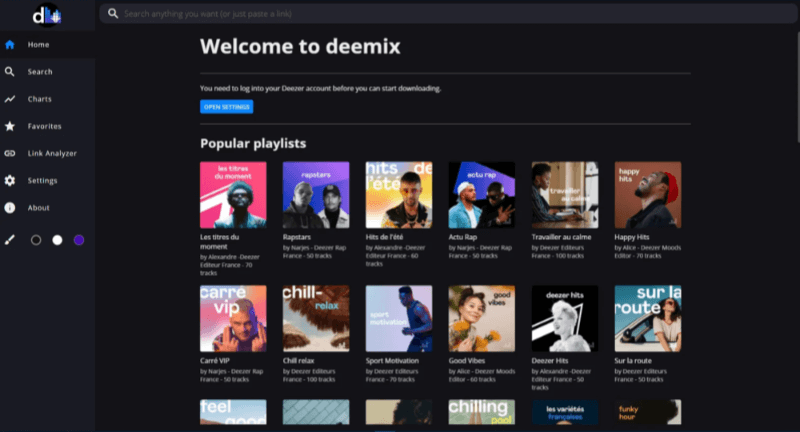This screenshot has height=432, width=800.
Task: Open the Actu Rap playlist cover
Action: point(482,195)
